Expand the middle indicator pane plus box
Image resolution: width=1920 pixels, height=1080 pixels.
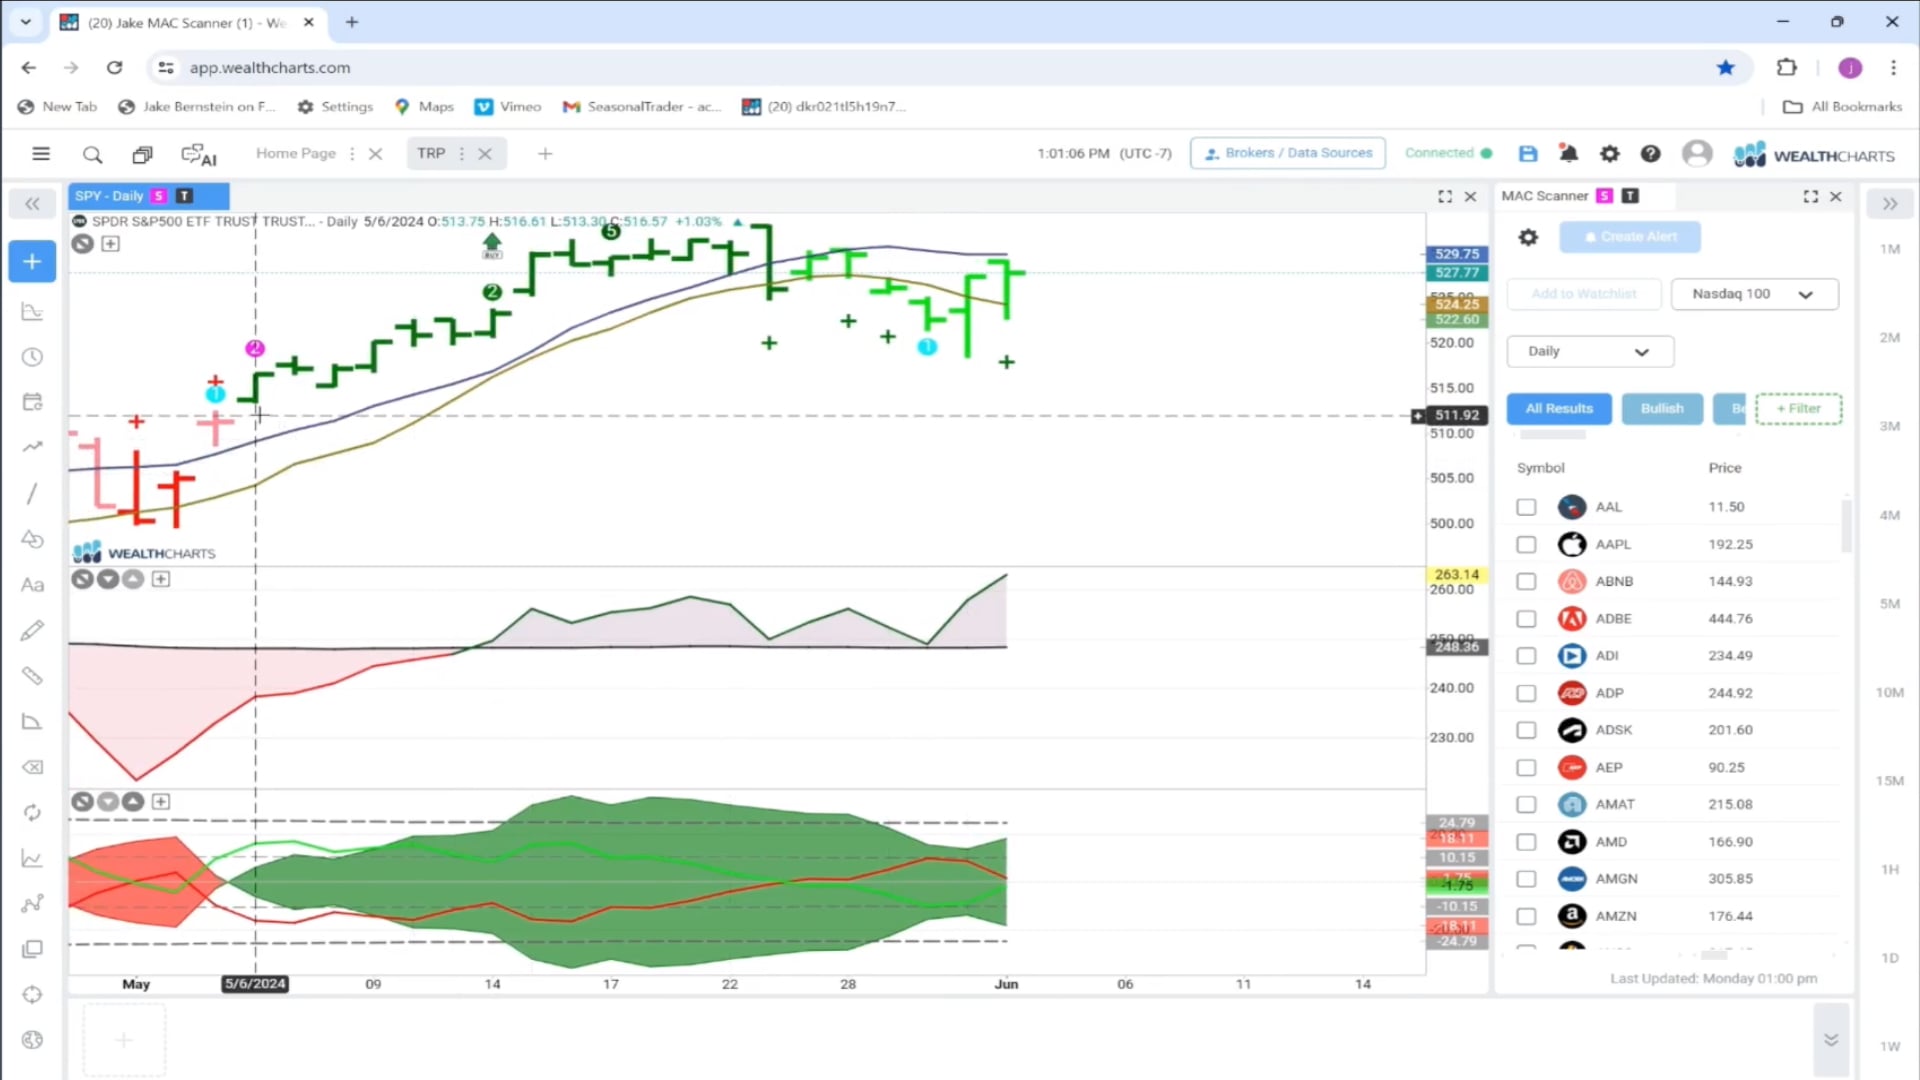point(161,580)
